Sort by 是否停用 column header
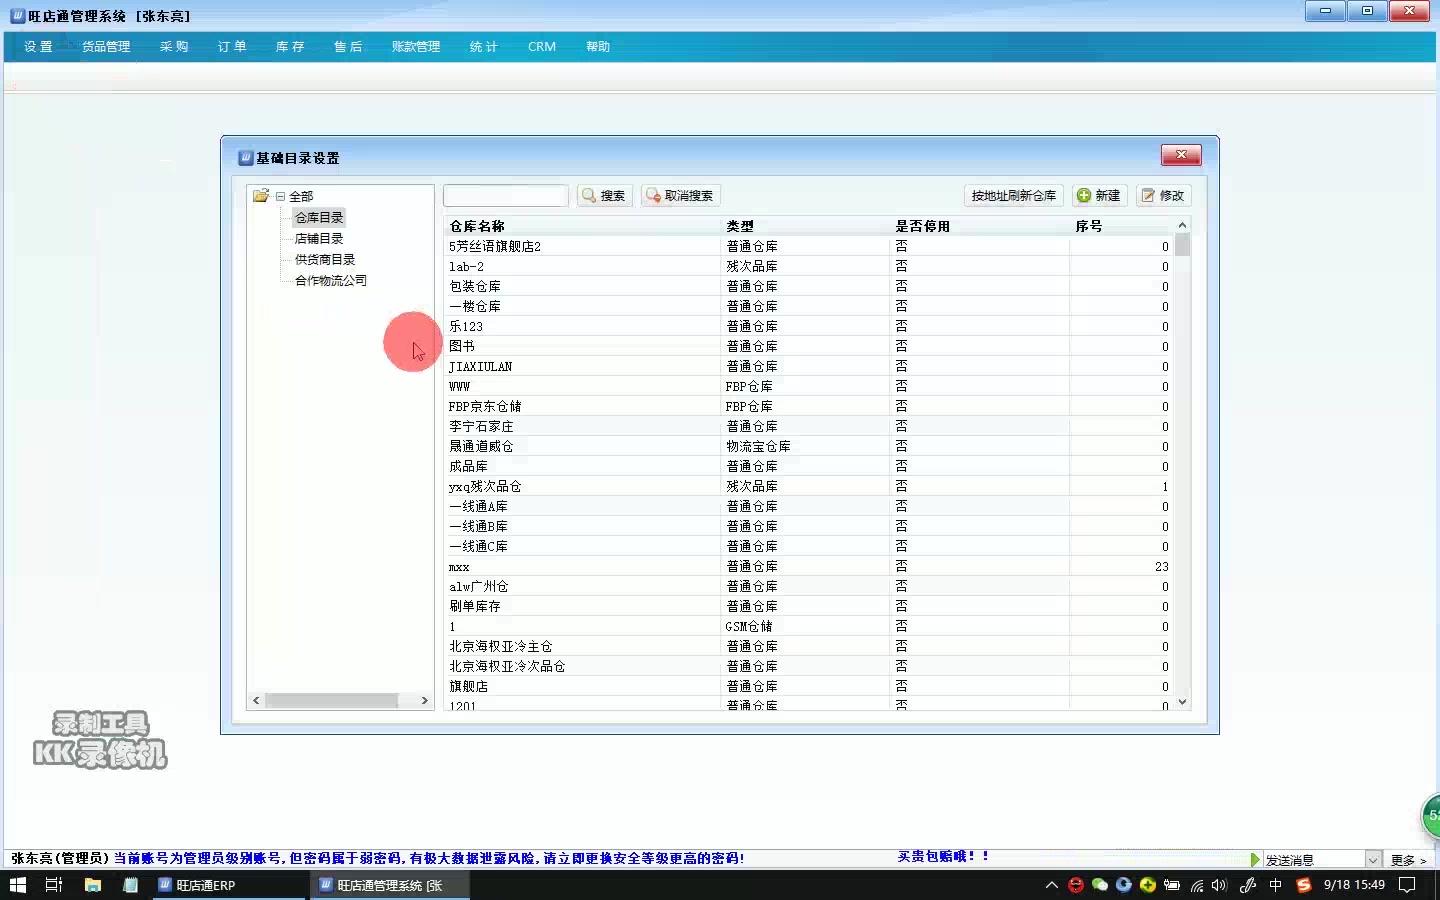The image size is (1440, 900). 979,226
